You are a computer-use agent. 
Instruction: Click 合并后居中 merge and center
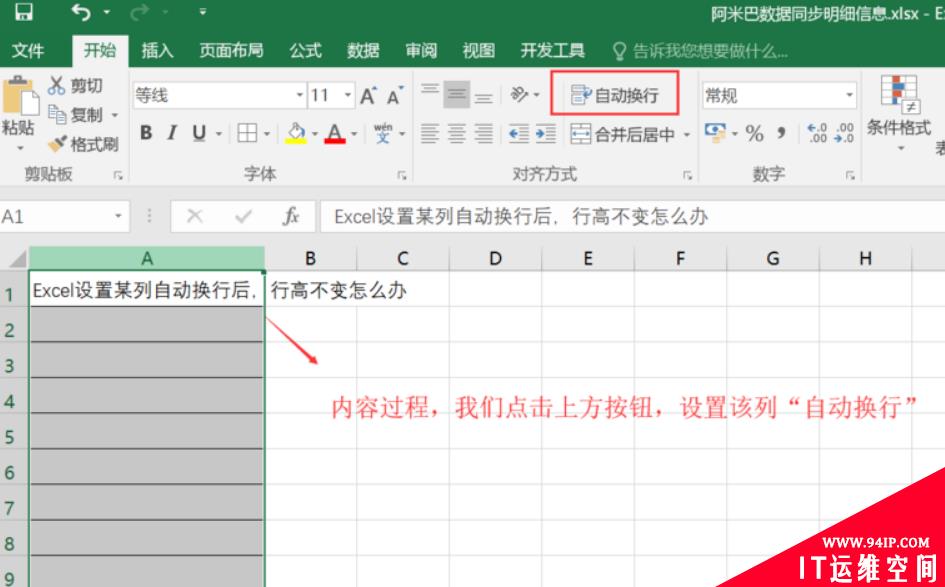[623, 134]
